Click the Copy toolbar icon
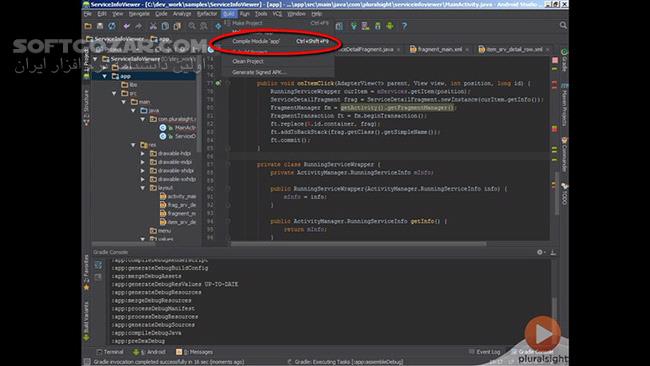The height and width of the screenshot is (366, 650). [x=165, y=26]
